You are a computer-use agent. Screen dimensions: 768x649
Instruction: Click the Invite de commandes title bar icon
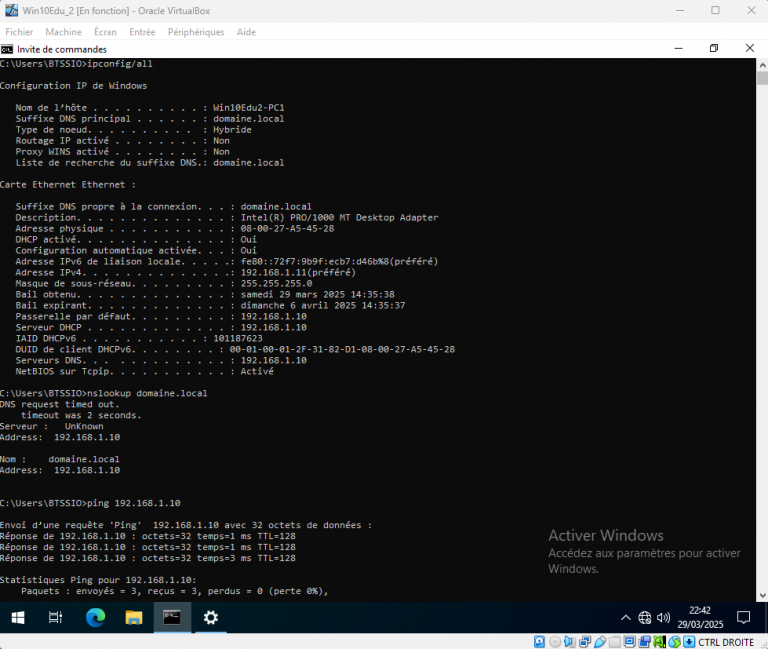(8, 49)
